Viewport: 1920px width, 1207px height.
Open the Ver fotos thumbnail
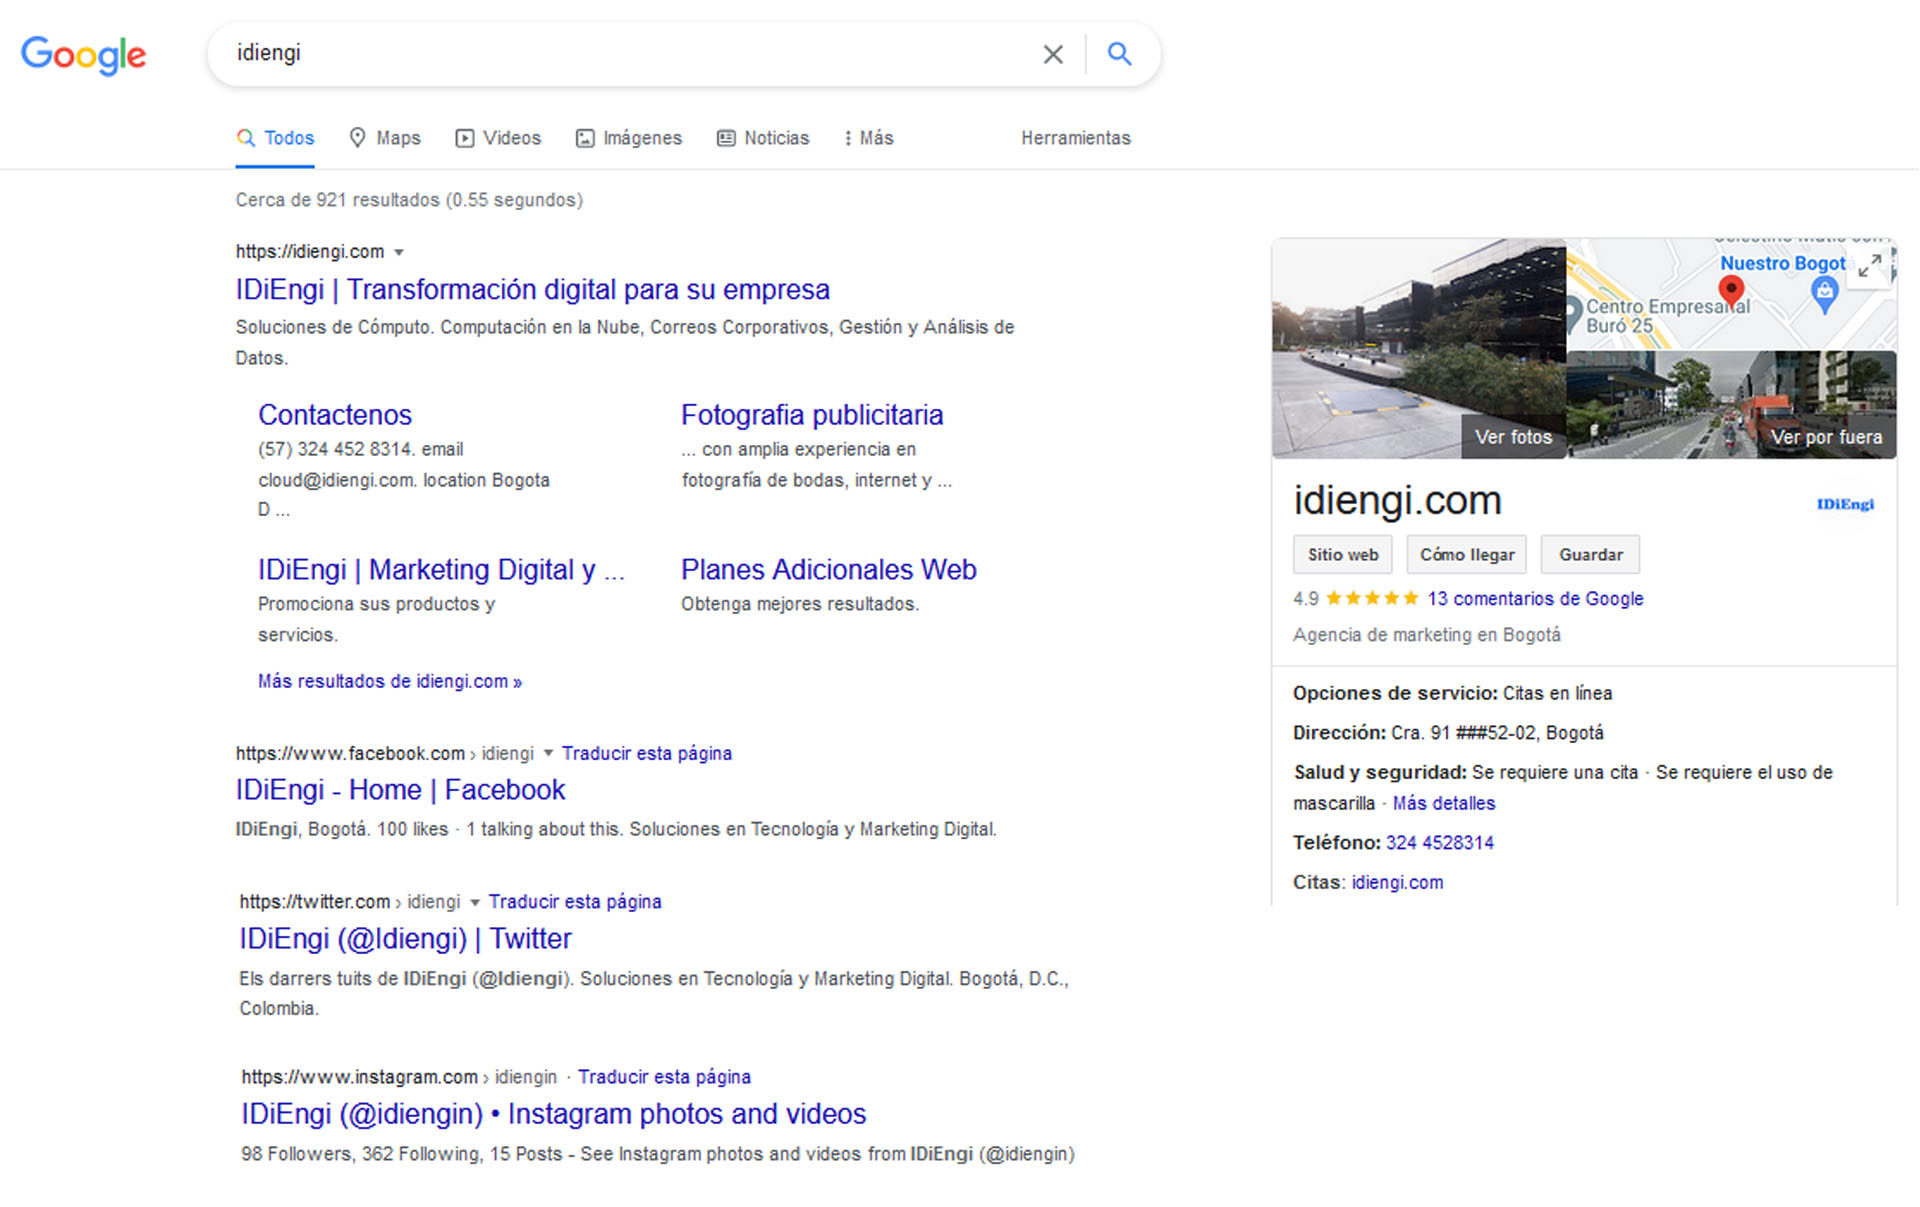pos(1512,437)
